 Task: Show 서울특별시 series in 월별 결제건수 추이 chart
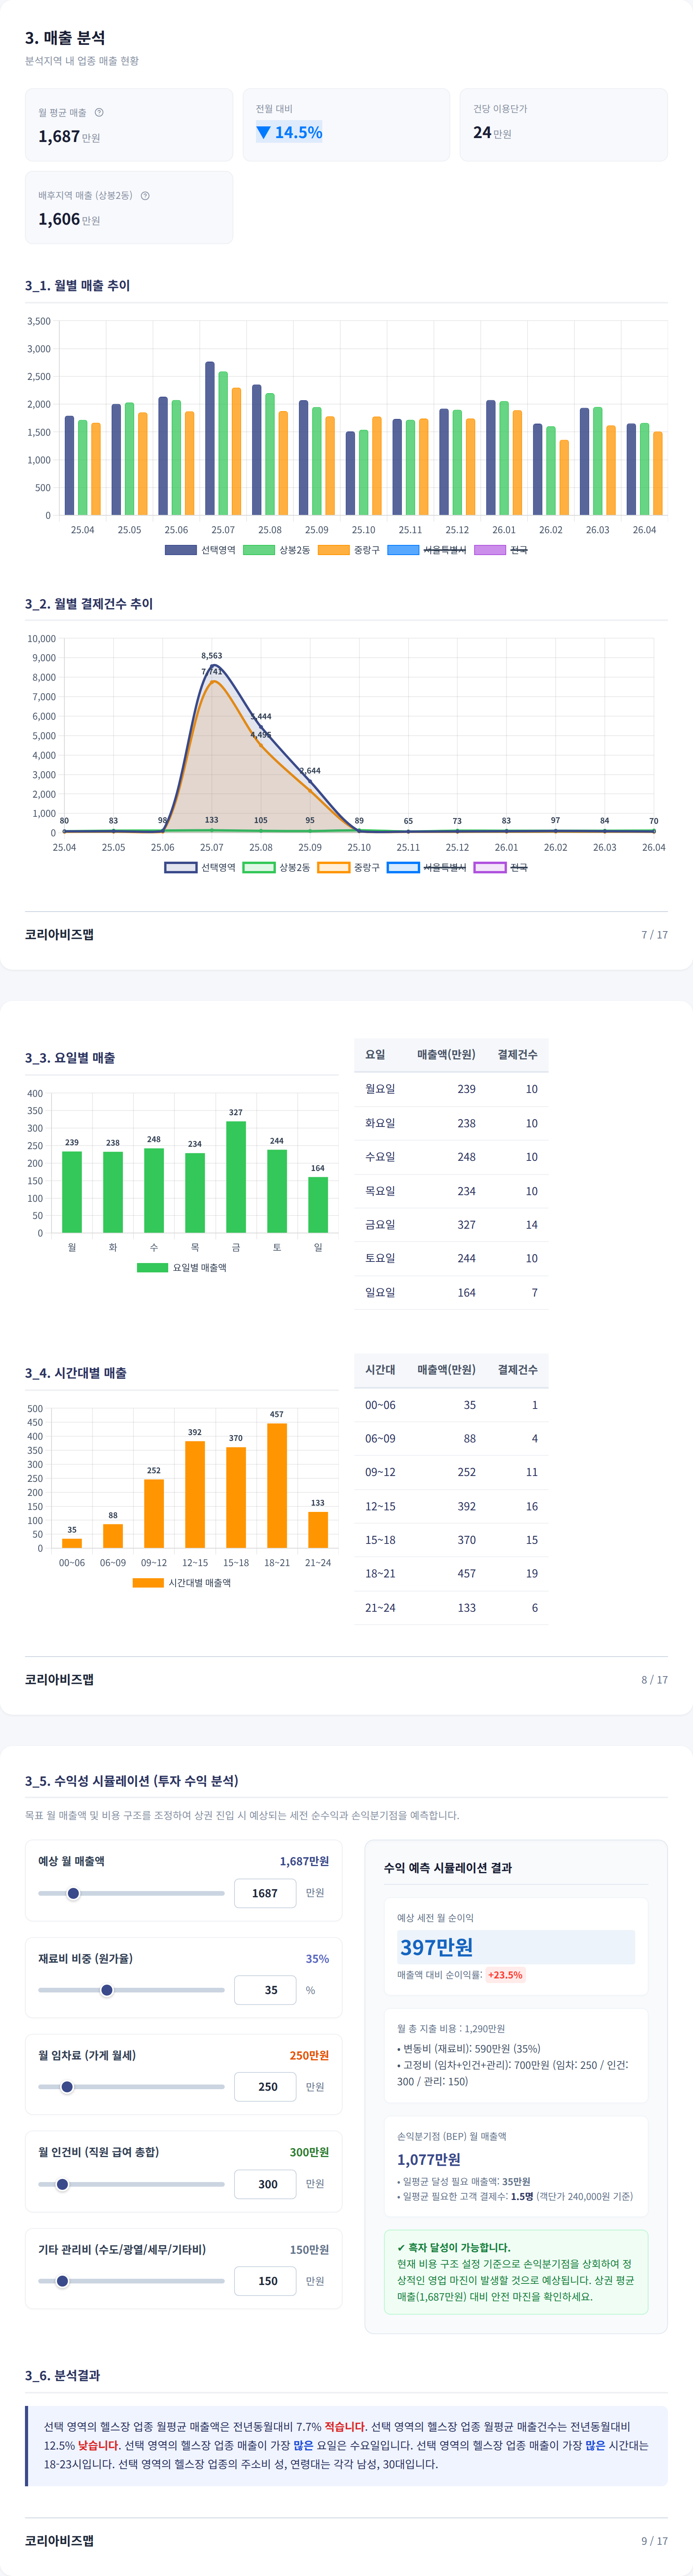427,867
